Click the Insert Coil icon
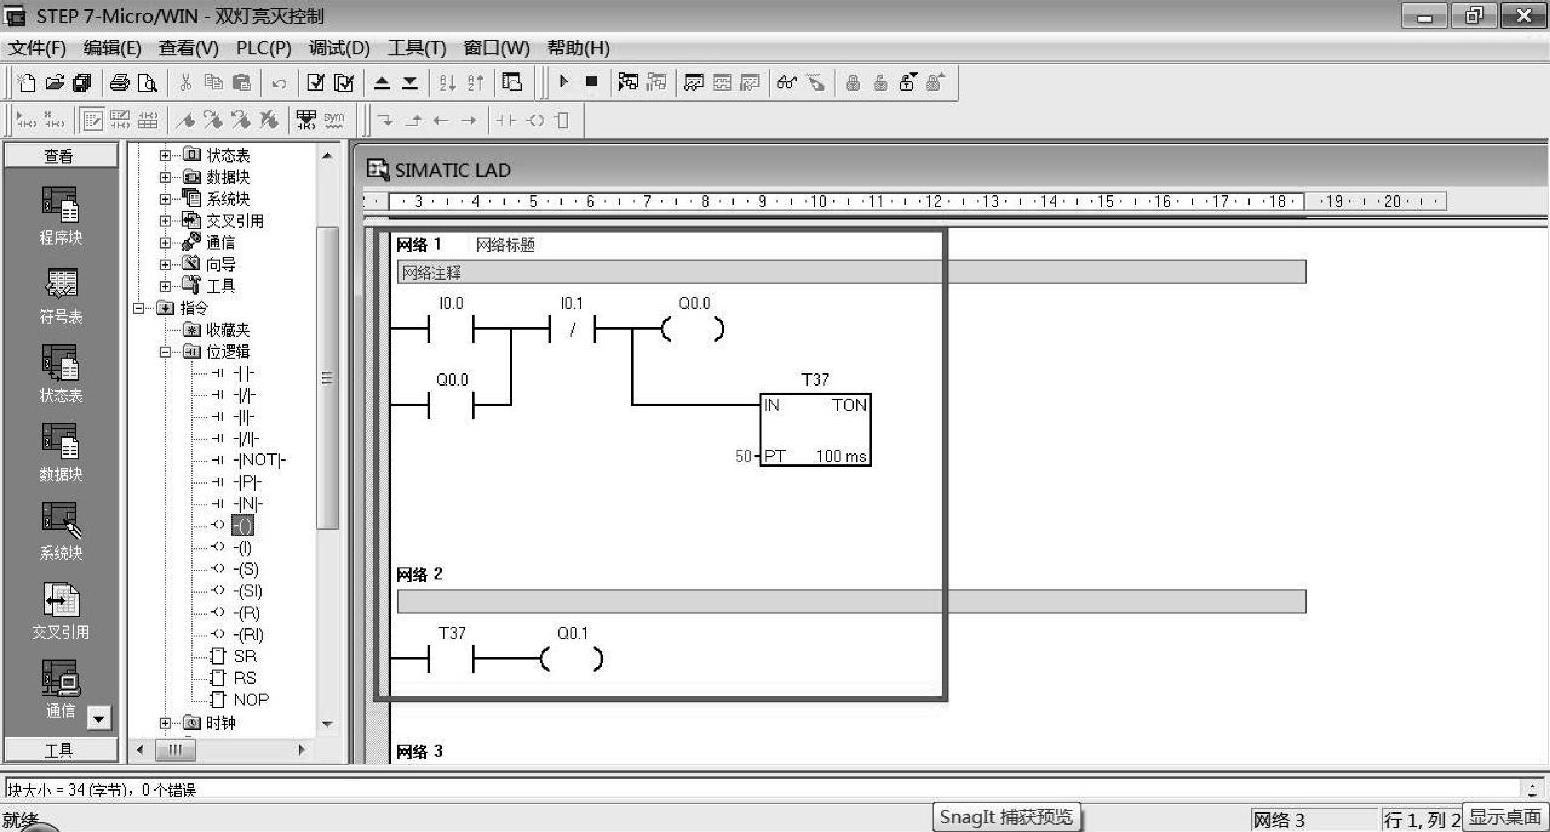The width and height of the screenshot is (1550, 832). click(535, 121)
